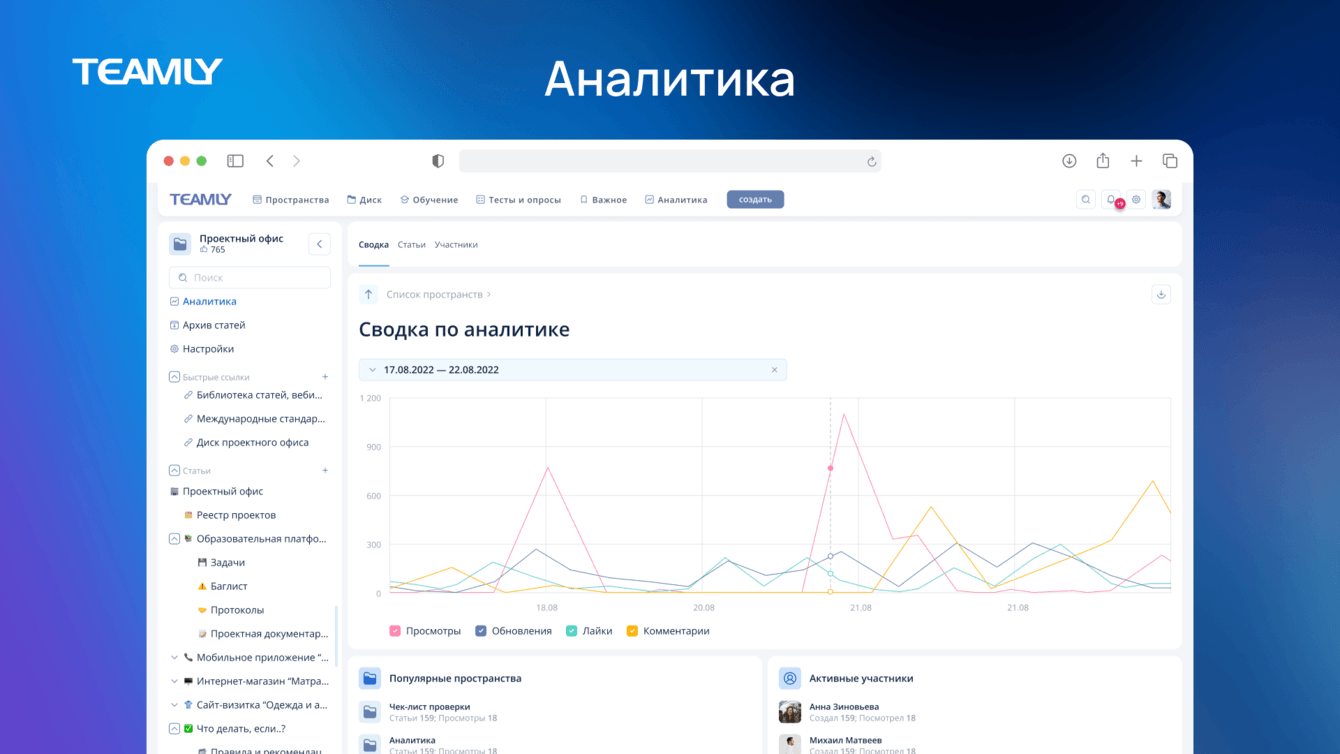Open the user profile avatar

tap(1161, 200)
